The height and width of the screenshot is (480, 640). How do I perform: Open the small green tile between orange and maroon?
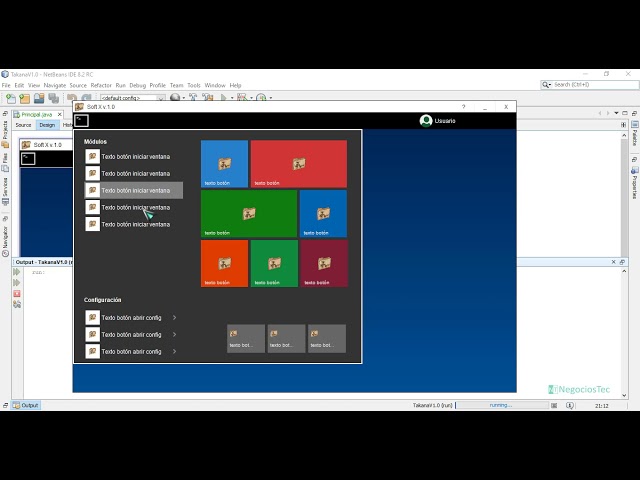click(274, 263)
